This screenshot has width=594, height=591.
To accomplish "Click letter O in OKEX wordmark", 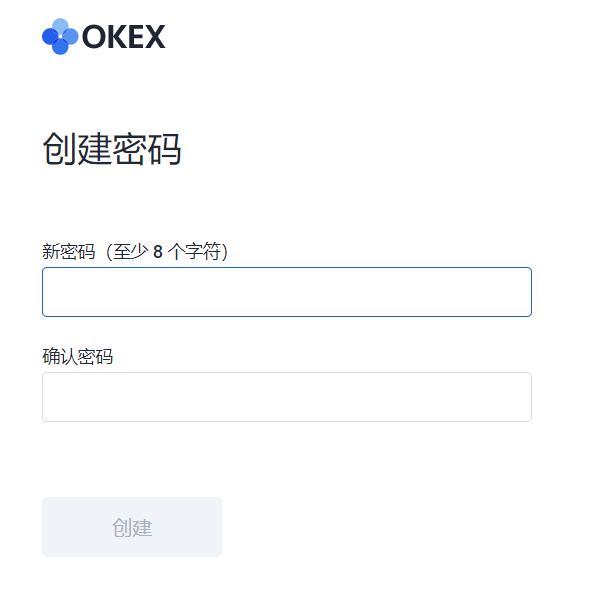I will (x=94, y=37).
